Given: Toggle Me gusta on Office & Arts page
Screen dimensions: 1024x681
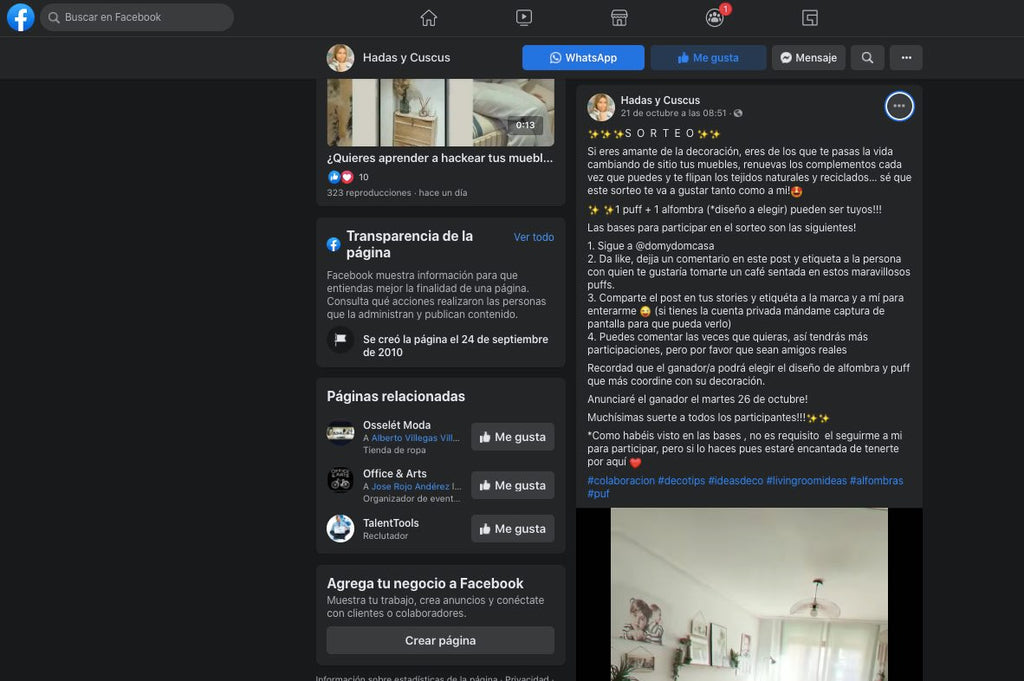Looking at the screenshot, I should 512,485.
